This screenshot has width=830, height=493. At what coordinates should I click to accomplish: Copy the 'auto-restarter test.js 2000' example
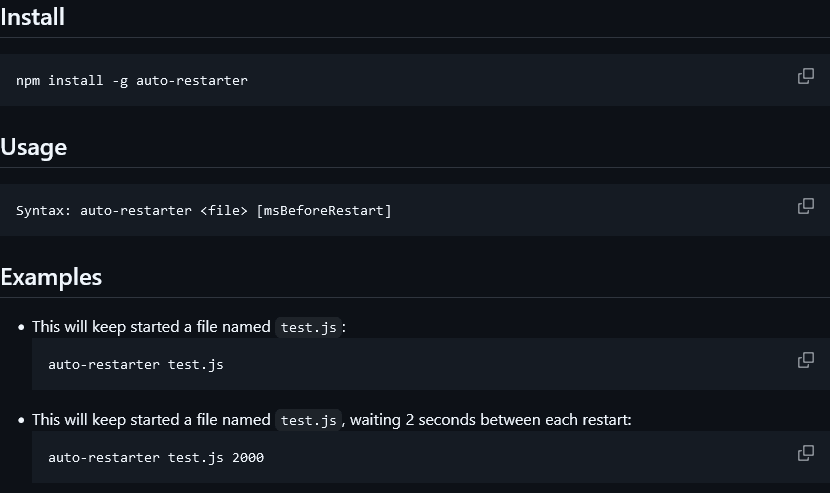point(806,453)
